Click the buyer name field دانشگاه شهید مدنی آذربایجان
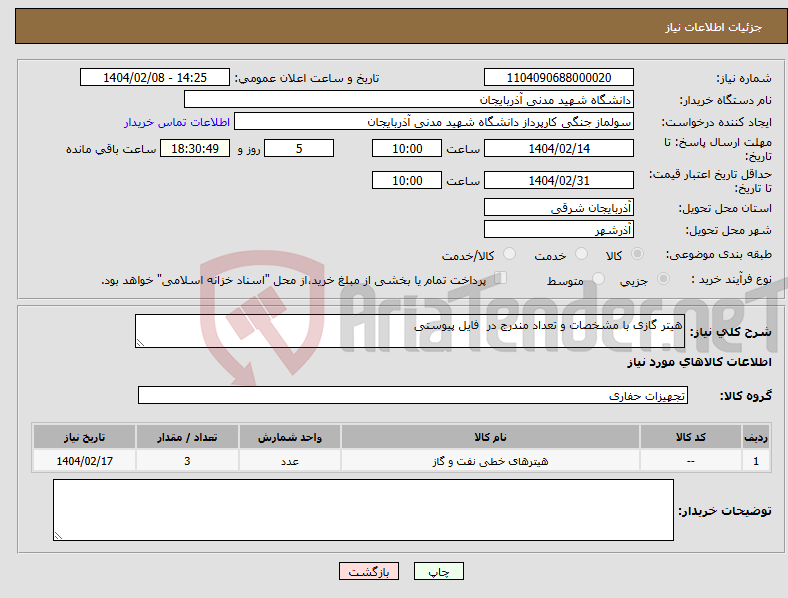The width and height of the screenshot is (788, 598). pos(409,99)
